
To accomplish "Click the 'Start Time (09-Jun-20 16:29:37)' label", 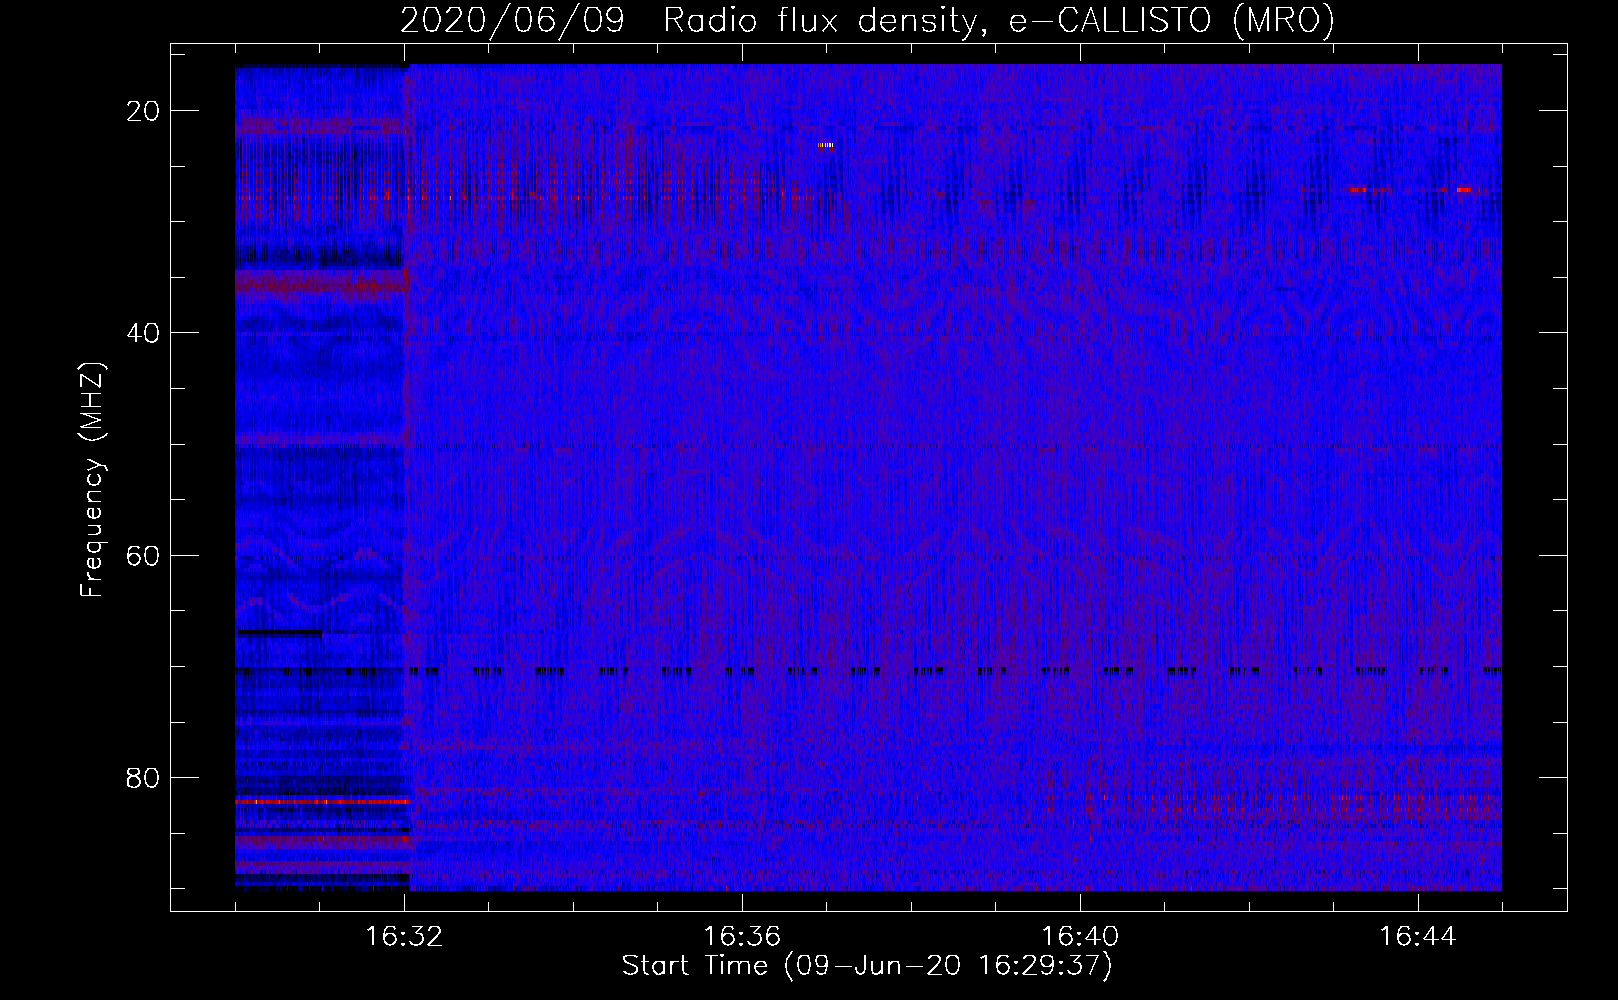I will [867, 966].
